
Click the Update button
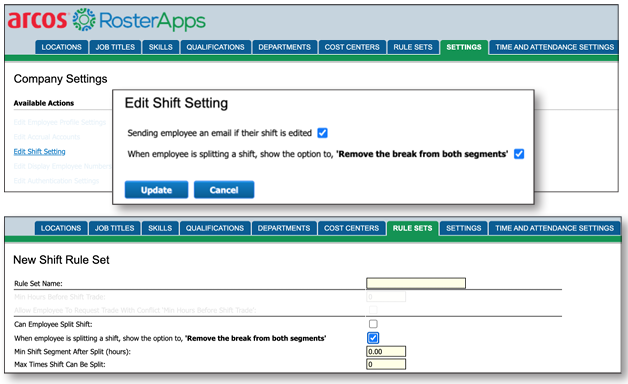tap(156, 190)
